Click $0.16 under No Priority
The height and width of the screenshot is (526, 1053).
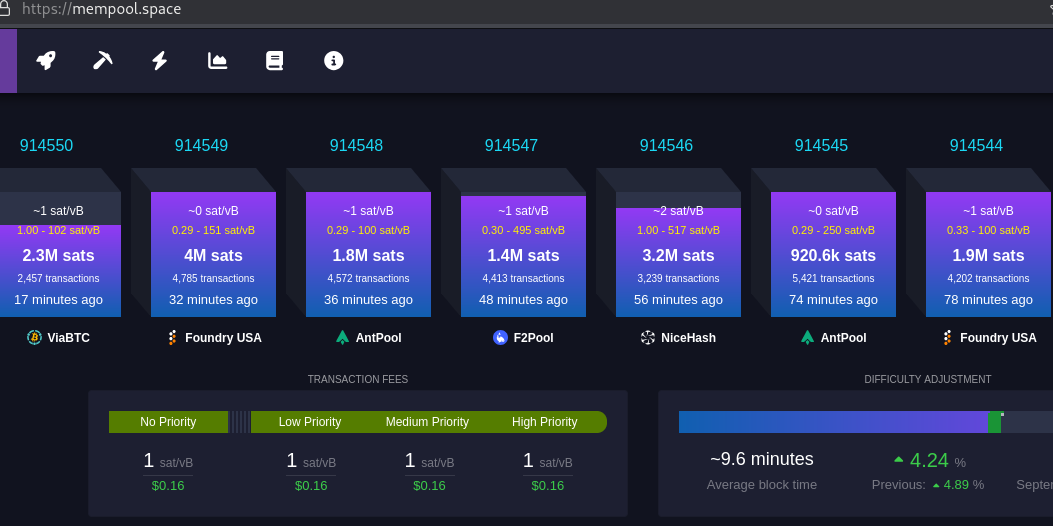pyautogui.click(x=168, y=486)
